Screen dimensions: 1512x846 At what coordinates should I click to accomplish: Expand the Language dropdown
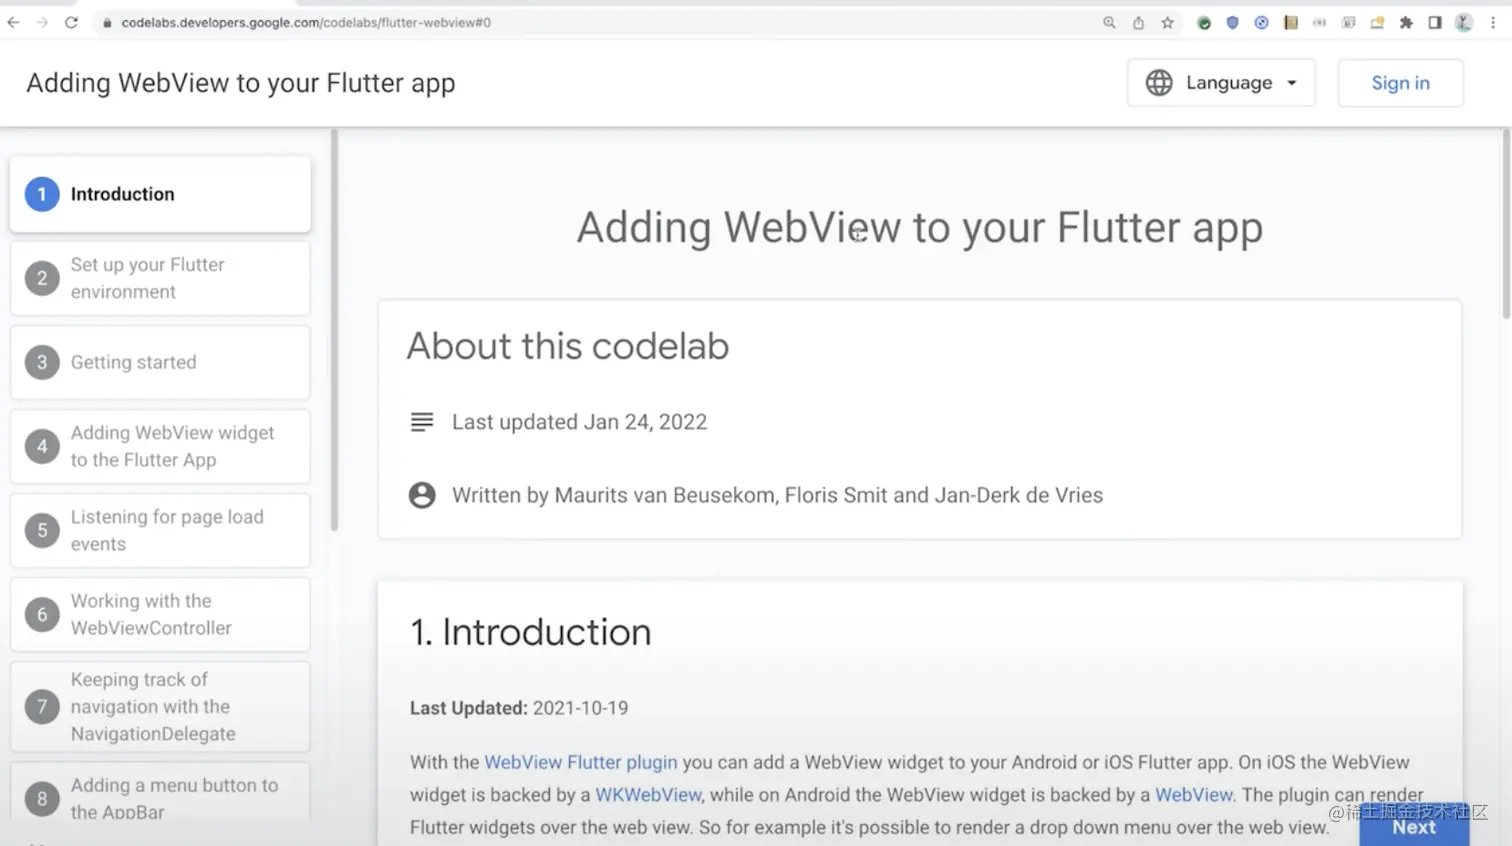click(x=1221, y=83)
